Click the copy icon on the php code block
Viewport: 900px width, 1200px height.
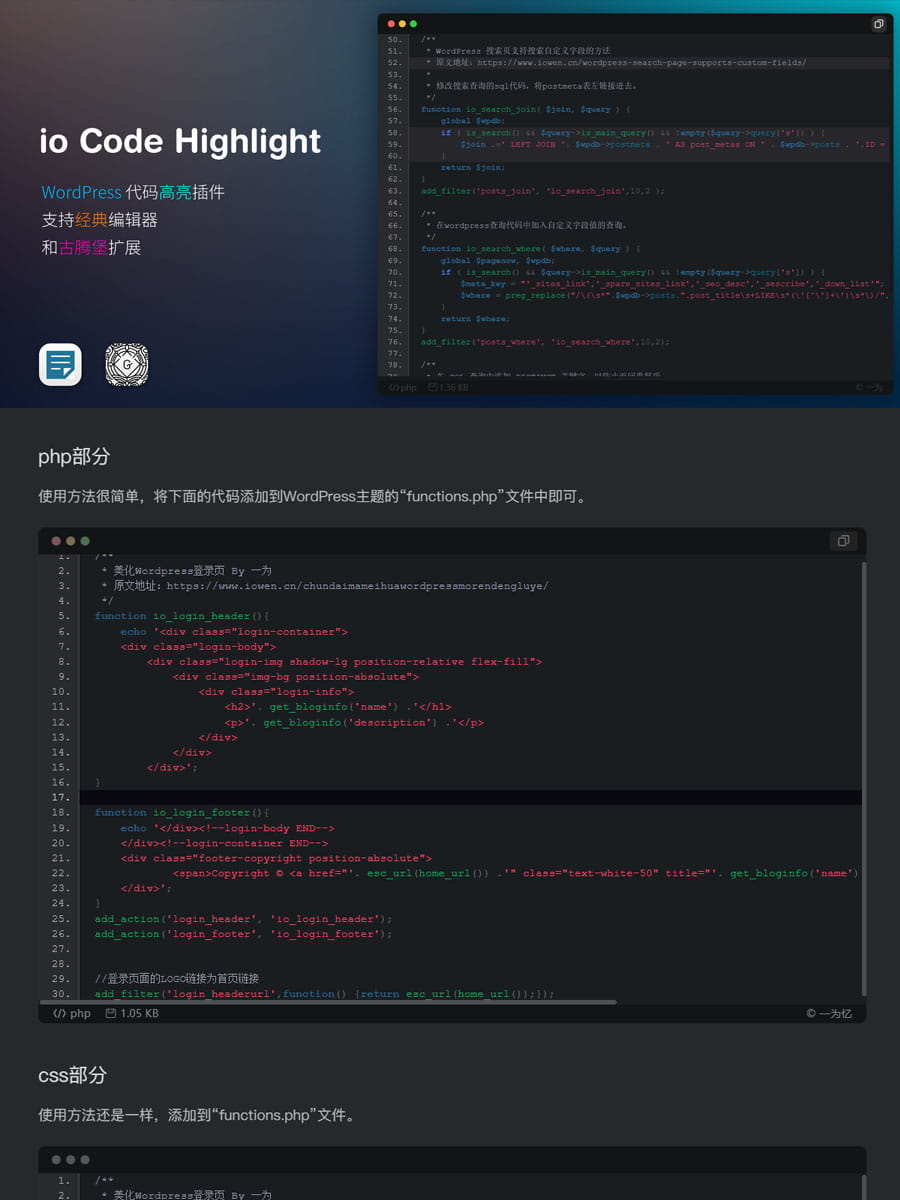tap(843, 540)
